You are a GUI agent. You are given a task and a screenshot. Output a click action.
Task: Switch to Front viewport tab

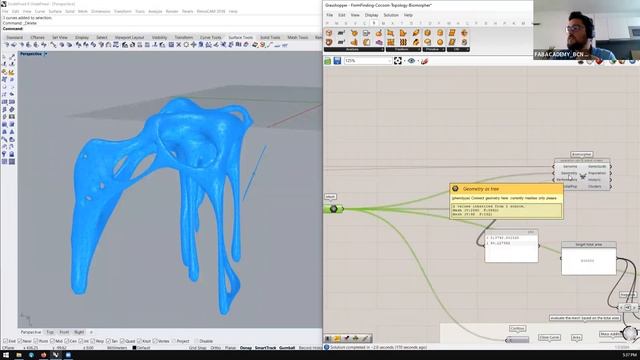[64, 332]
